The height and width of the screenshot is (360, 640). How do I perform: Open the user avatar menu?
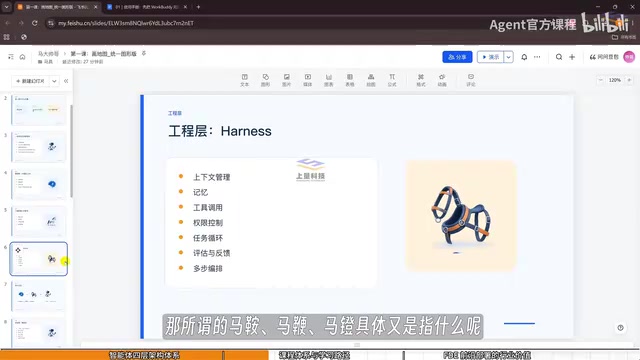[629, 57]
